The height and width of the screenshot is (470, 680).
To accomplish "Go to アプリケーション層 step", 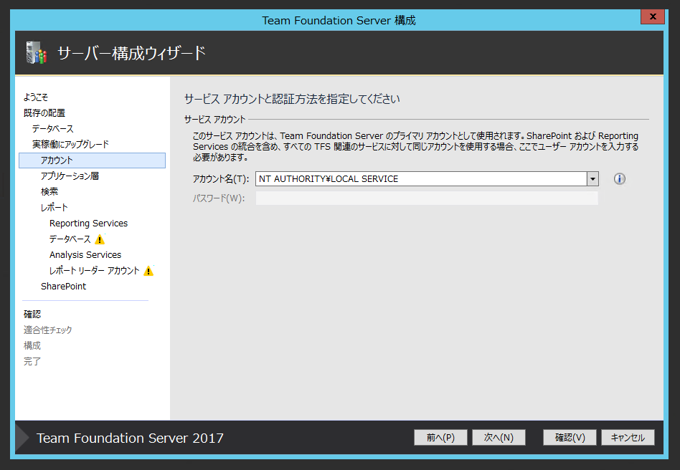I will pyautogui.click(x=69, y=176).
